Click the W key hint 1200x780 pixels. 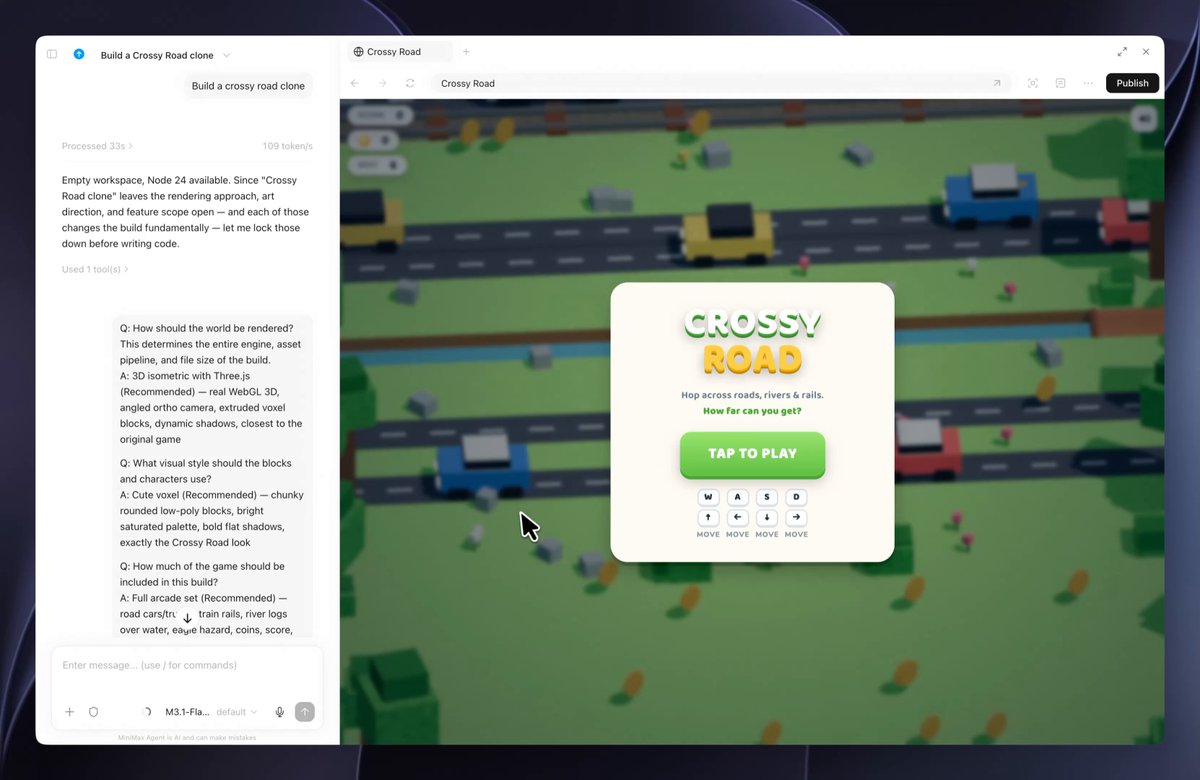708,497
